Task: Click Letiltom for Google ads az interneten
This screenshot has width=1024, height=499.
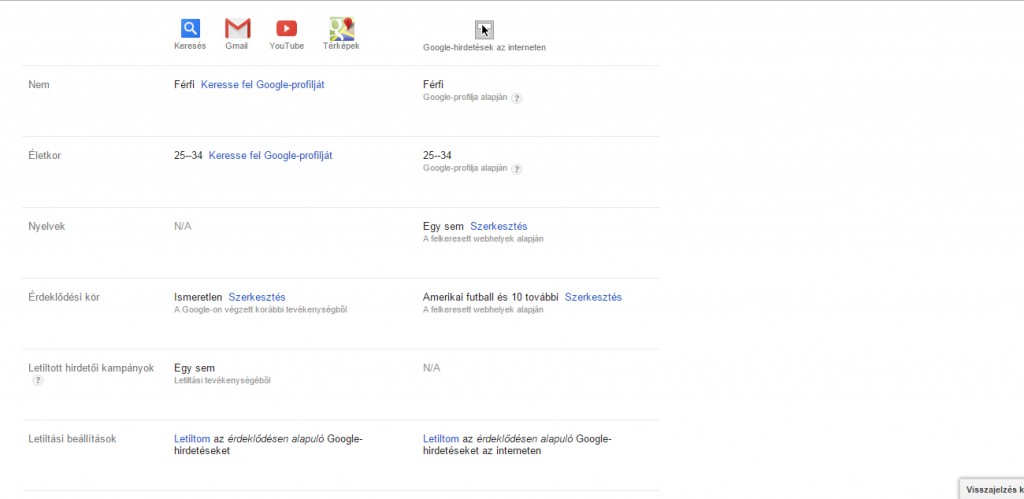Action: pyautogui.click(x=441, y=439)
